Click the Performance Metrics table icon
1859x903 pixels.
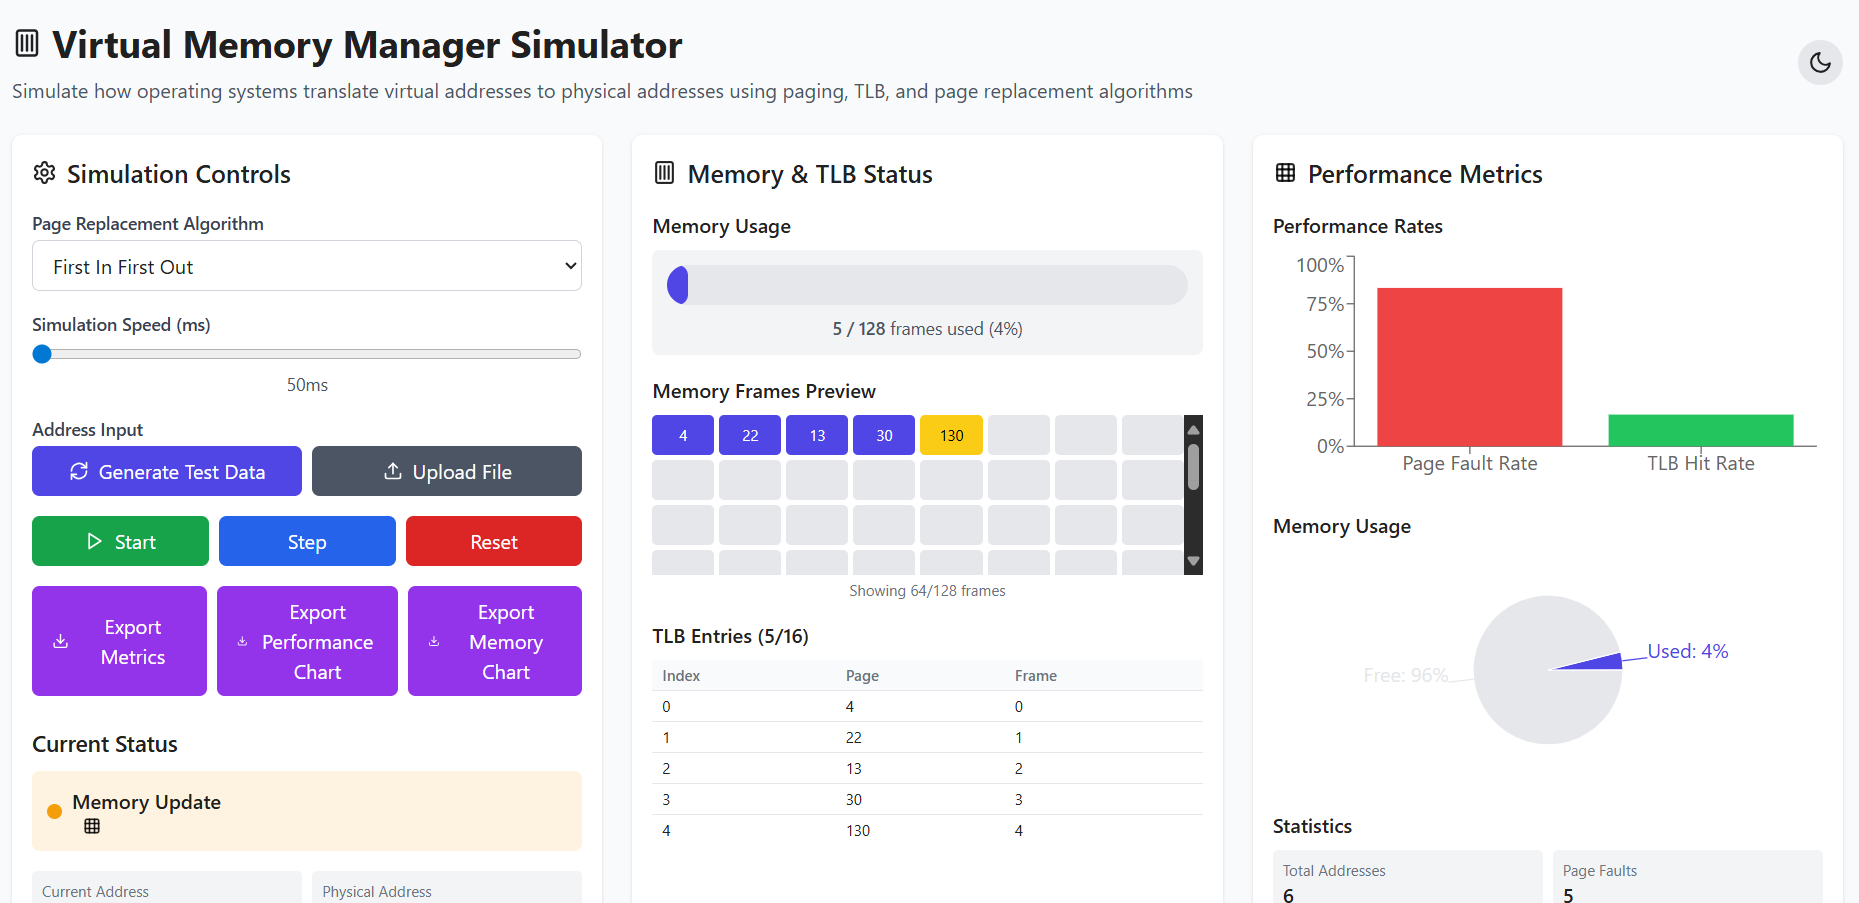coord(1285,173)
